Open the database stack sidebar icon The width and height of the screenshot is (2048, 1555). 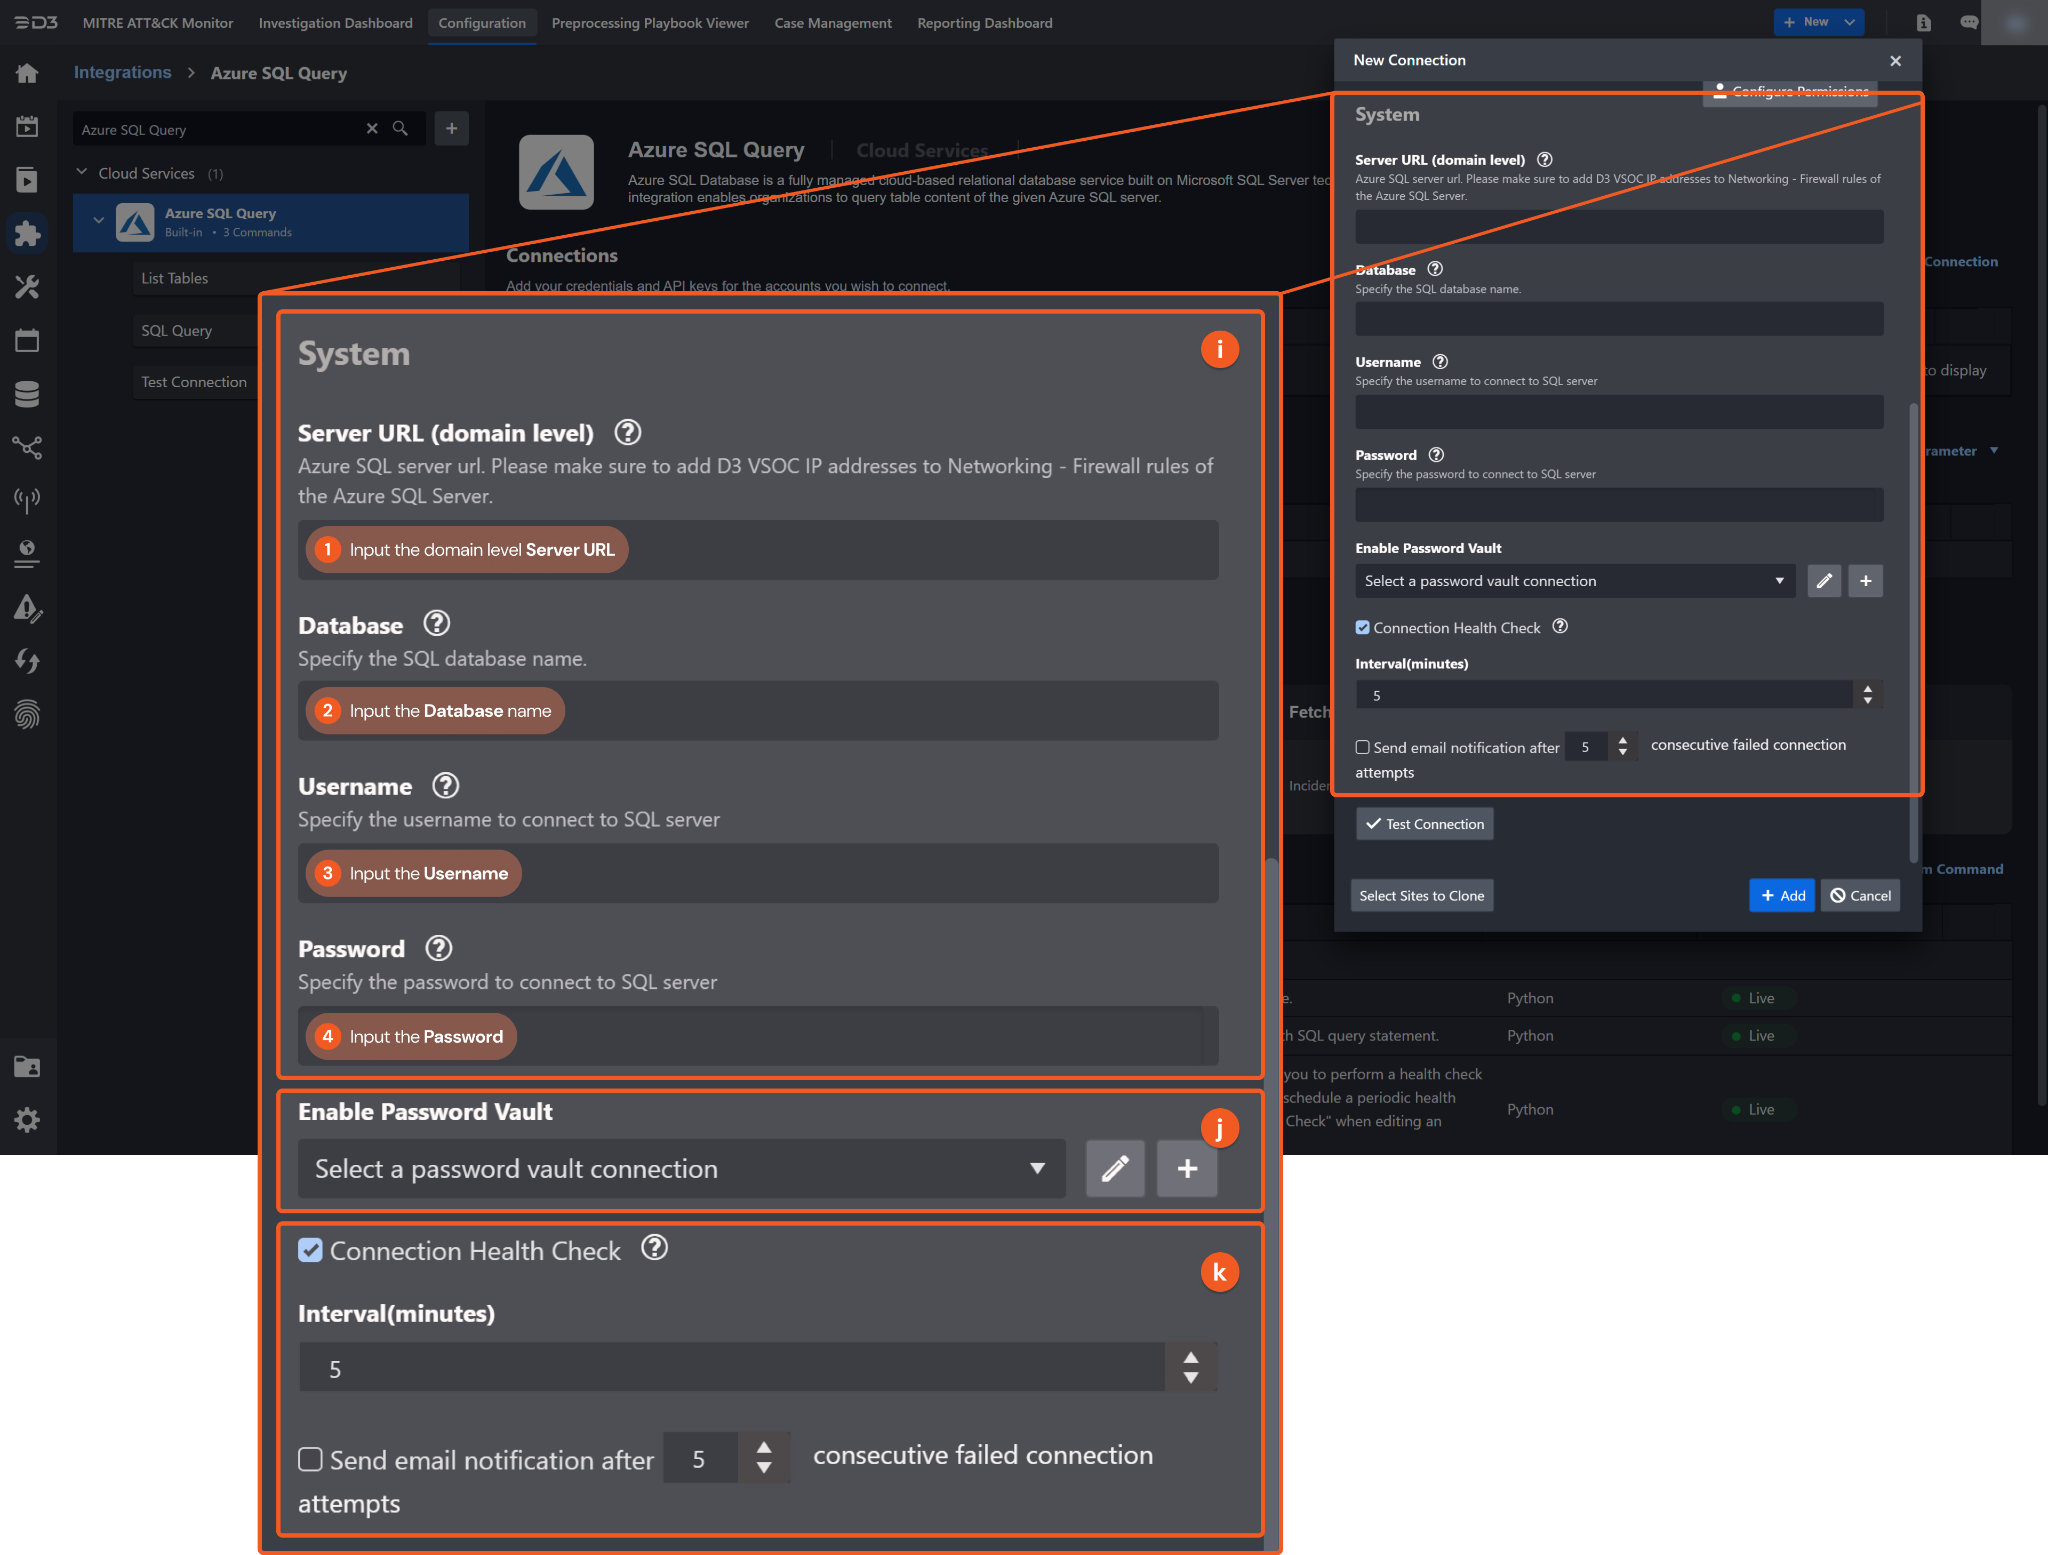click(x=27, y=394)
